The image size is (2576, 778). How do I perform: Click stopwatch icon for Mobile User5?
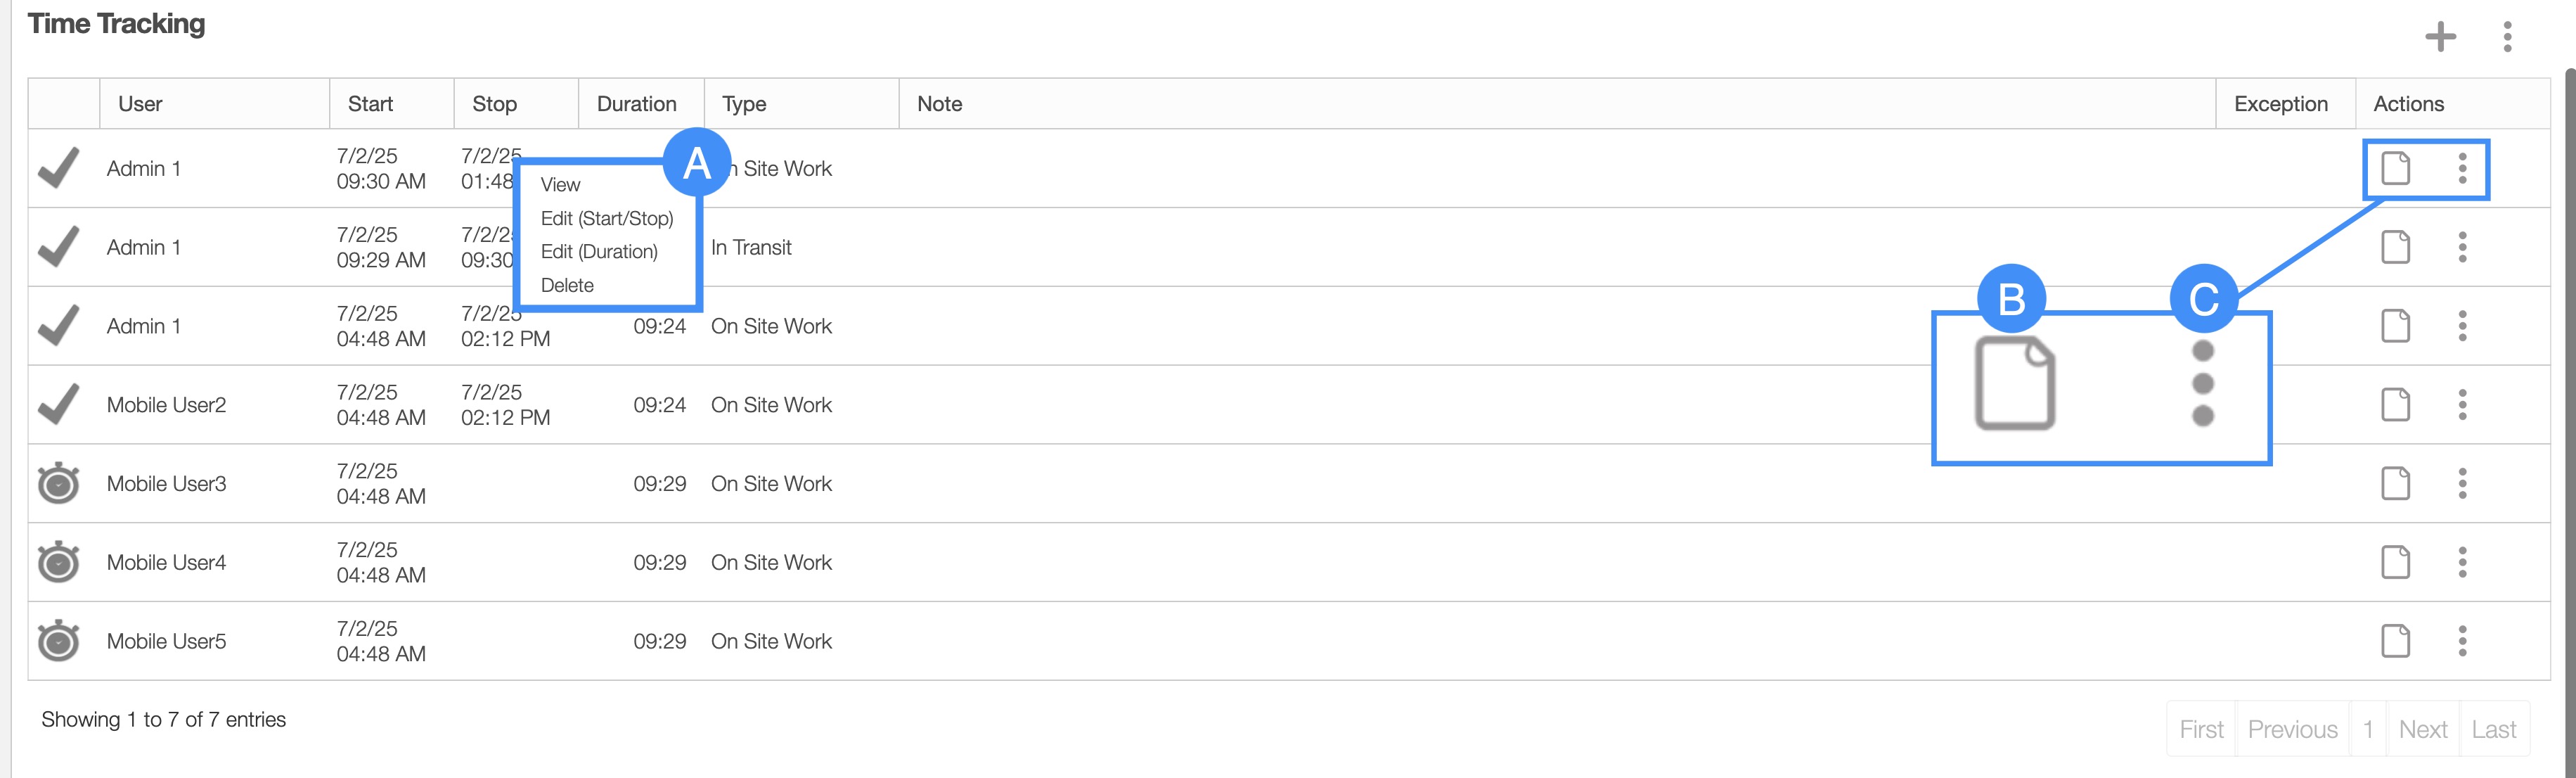coord(59,641)
